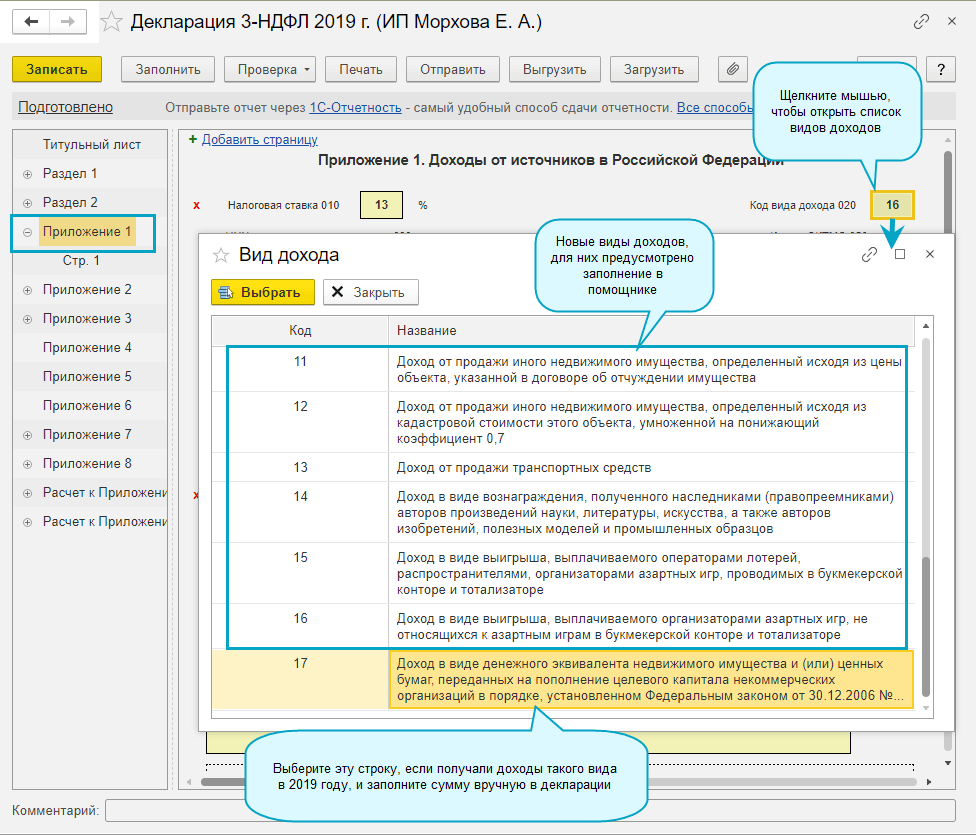Click the Заполнить button
The height and width of the screenshot is (835, 976).
[x=168, y=69]
